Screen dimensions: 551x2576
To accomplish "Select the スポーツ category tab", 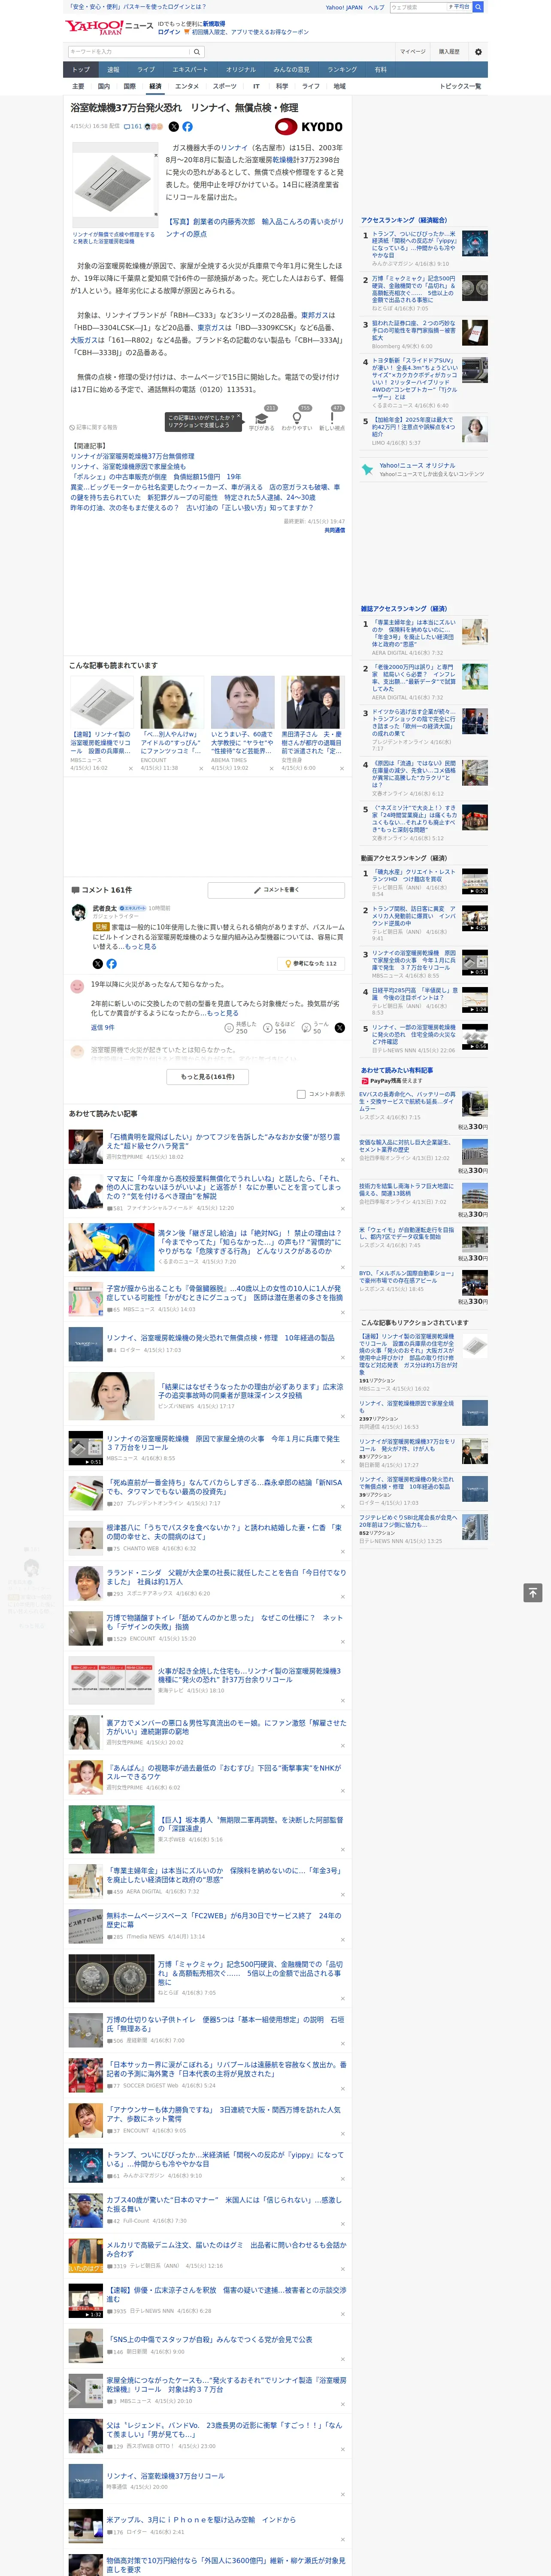I will [225, 86].
